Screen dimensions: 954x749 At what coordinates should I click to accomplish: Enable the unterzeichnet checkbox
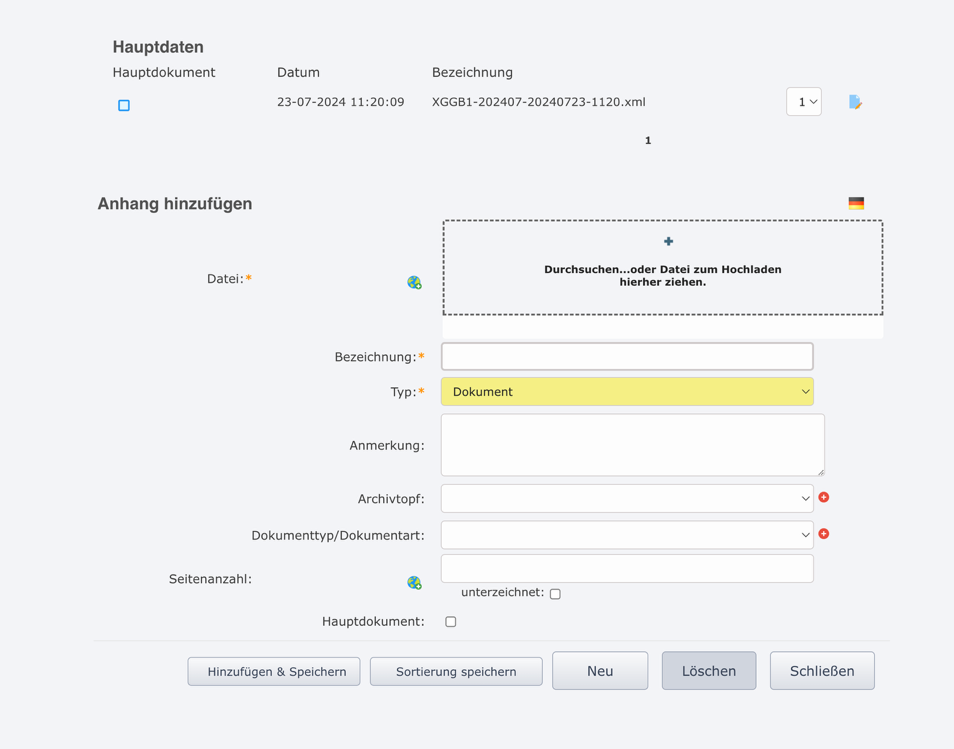[555, 593]
